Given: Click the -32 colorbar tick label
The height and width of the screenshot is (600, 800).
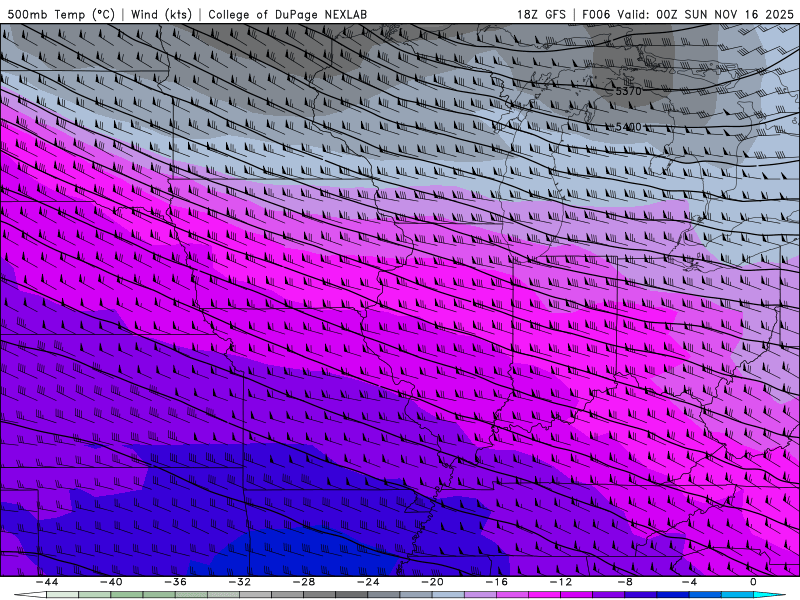Looking at the screenshot, I should pyautogui.click(x=240, y=582).
